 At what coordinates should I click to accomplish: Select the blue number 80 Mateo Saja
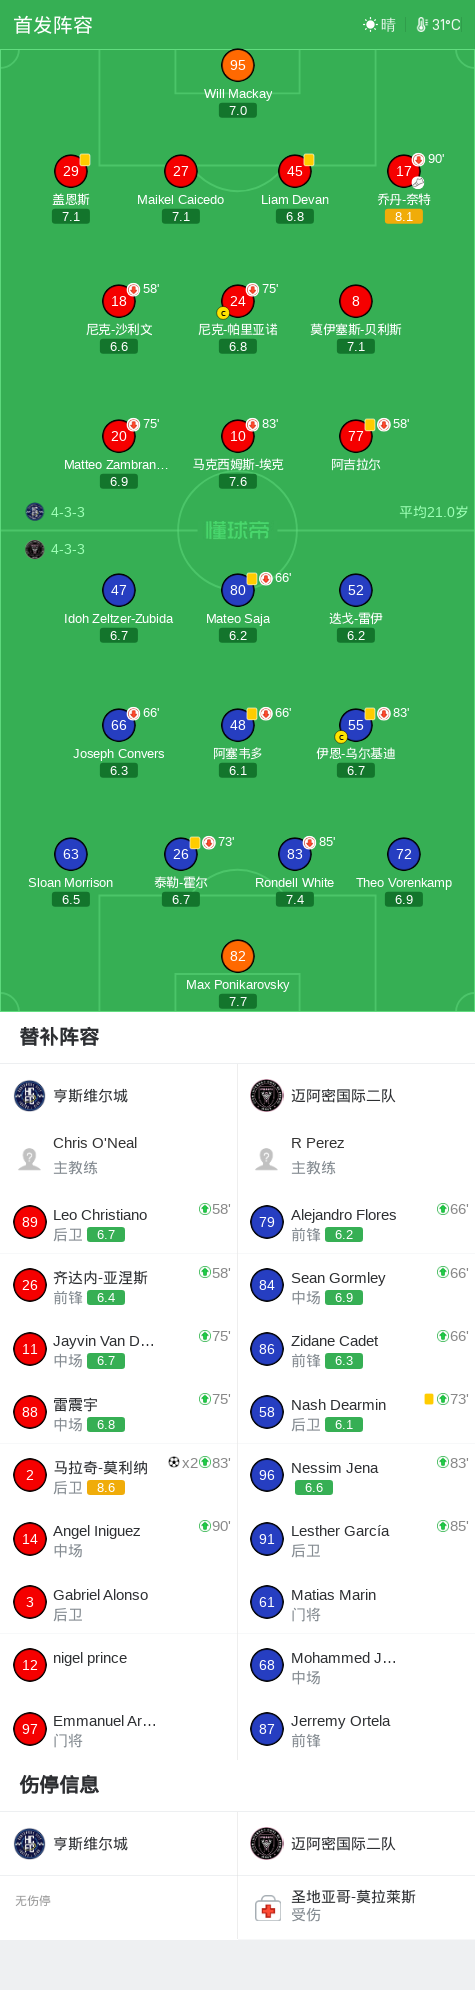coord(238,590)
